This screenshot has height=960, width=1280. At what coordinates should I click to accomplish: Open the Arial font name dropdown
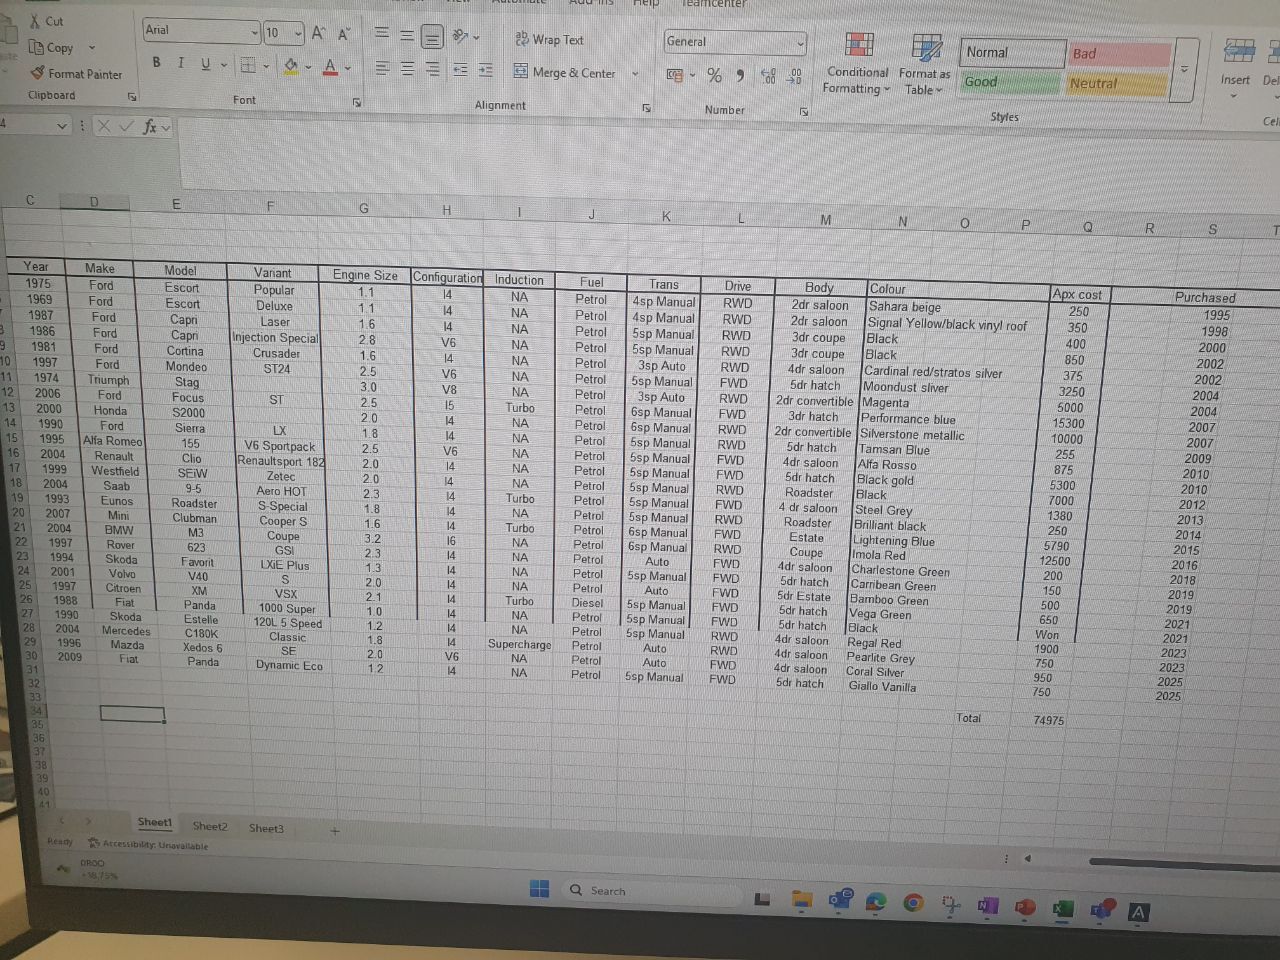pyautogui.click(x=255, y=32)
